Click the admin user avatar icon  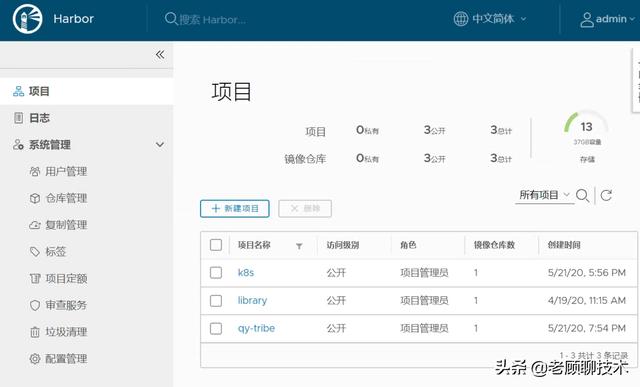(x=587, y=19)
